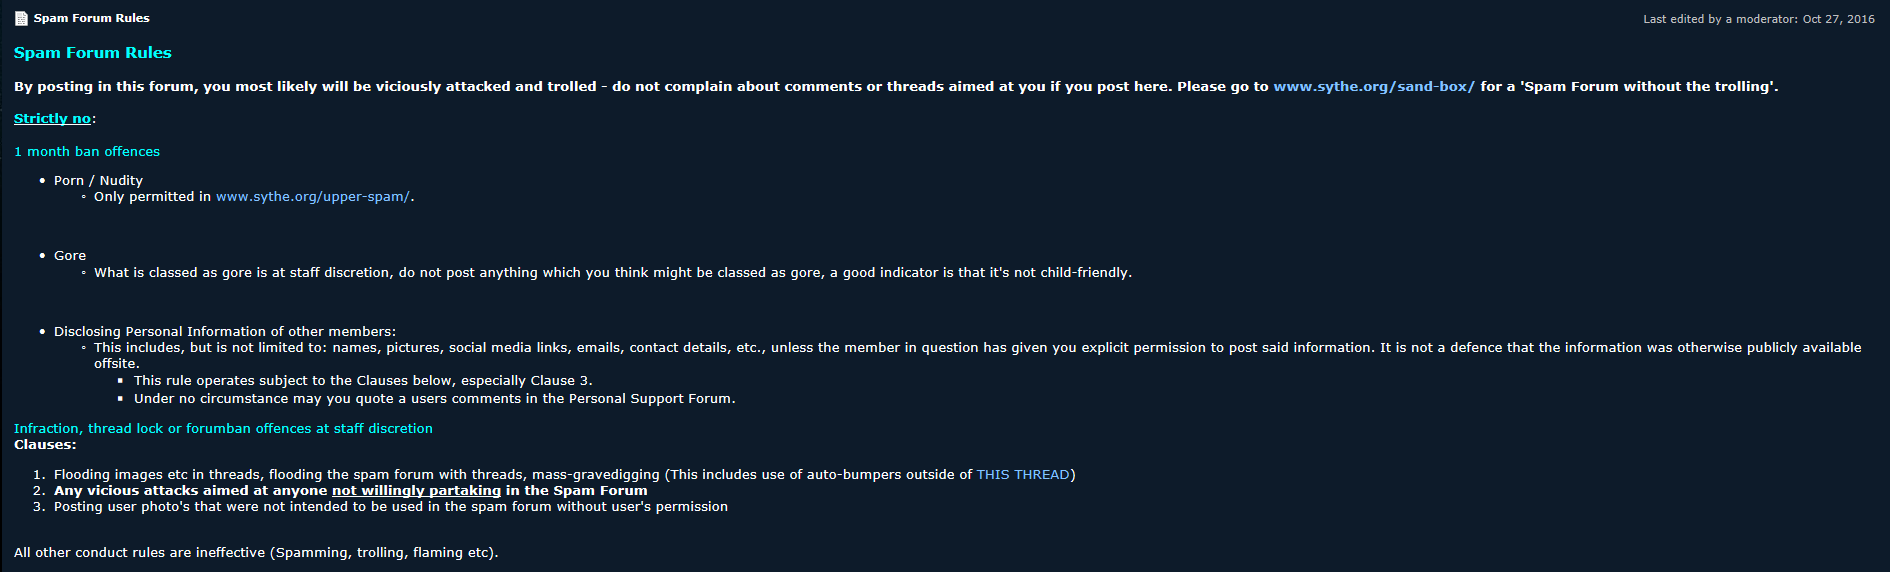Click the small Spam Forum Rules title
Screen dimensions: 1890x572
92,18
